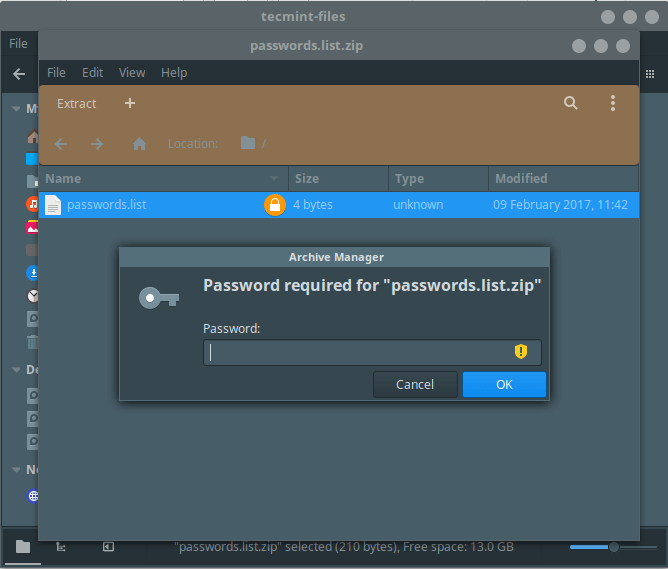Show places view in status bar
This screenshot has width=668, height=569.
(x=23, y=546)
